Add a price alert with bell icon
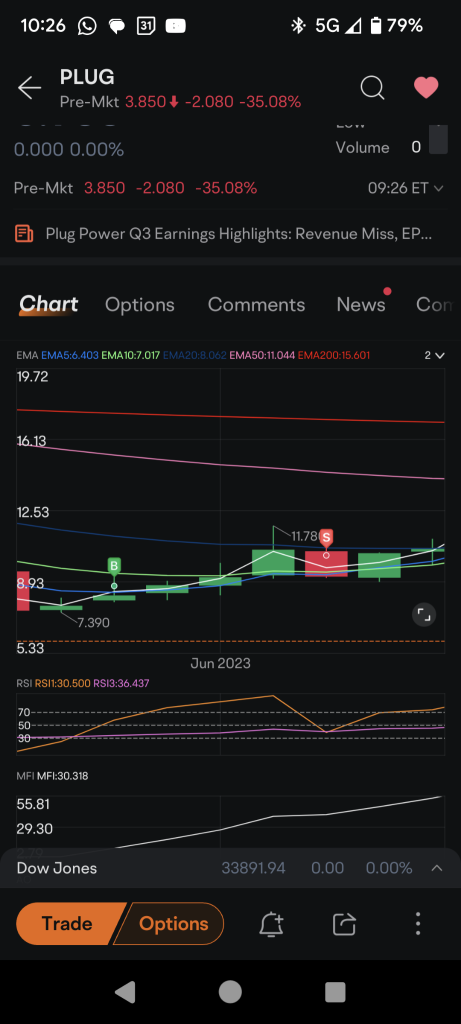461x1024 pixels. (271, 924)
